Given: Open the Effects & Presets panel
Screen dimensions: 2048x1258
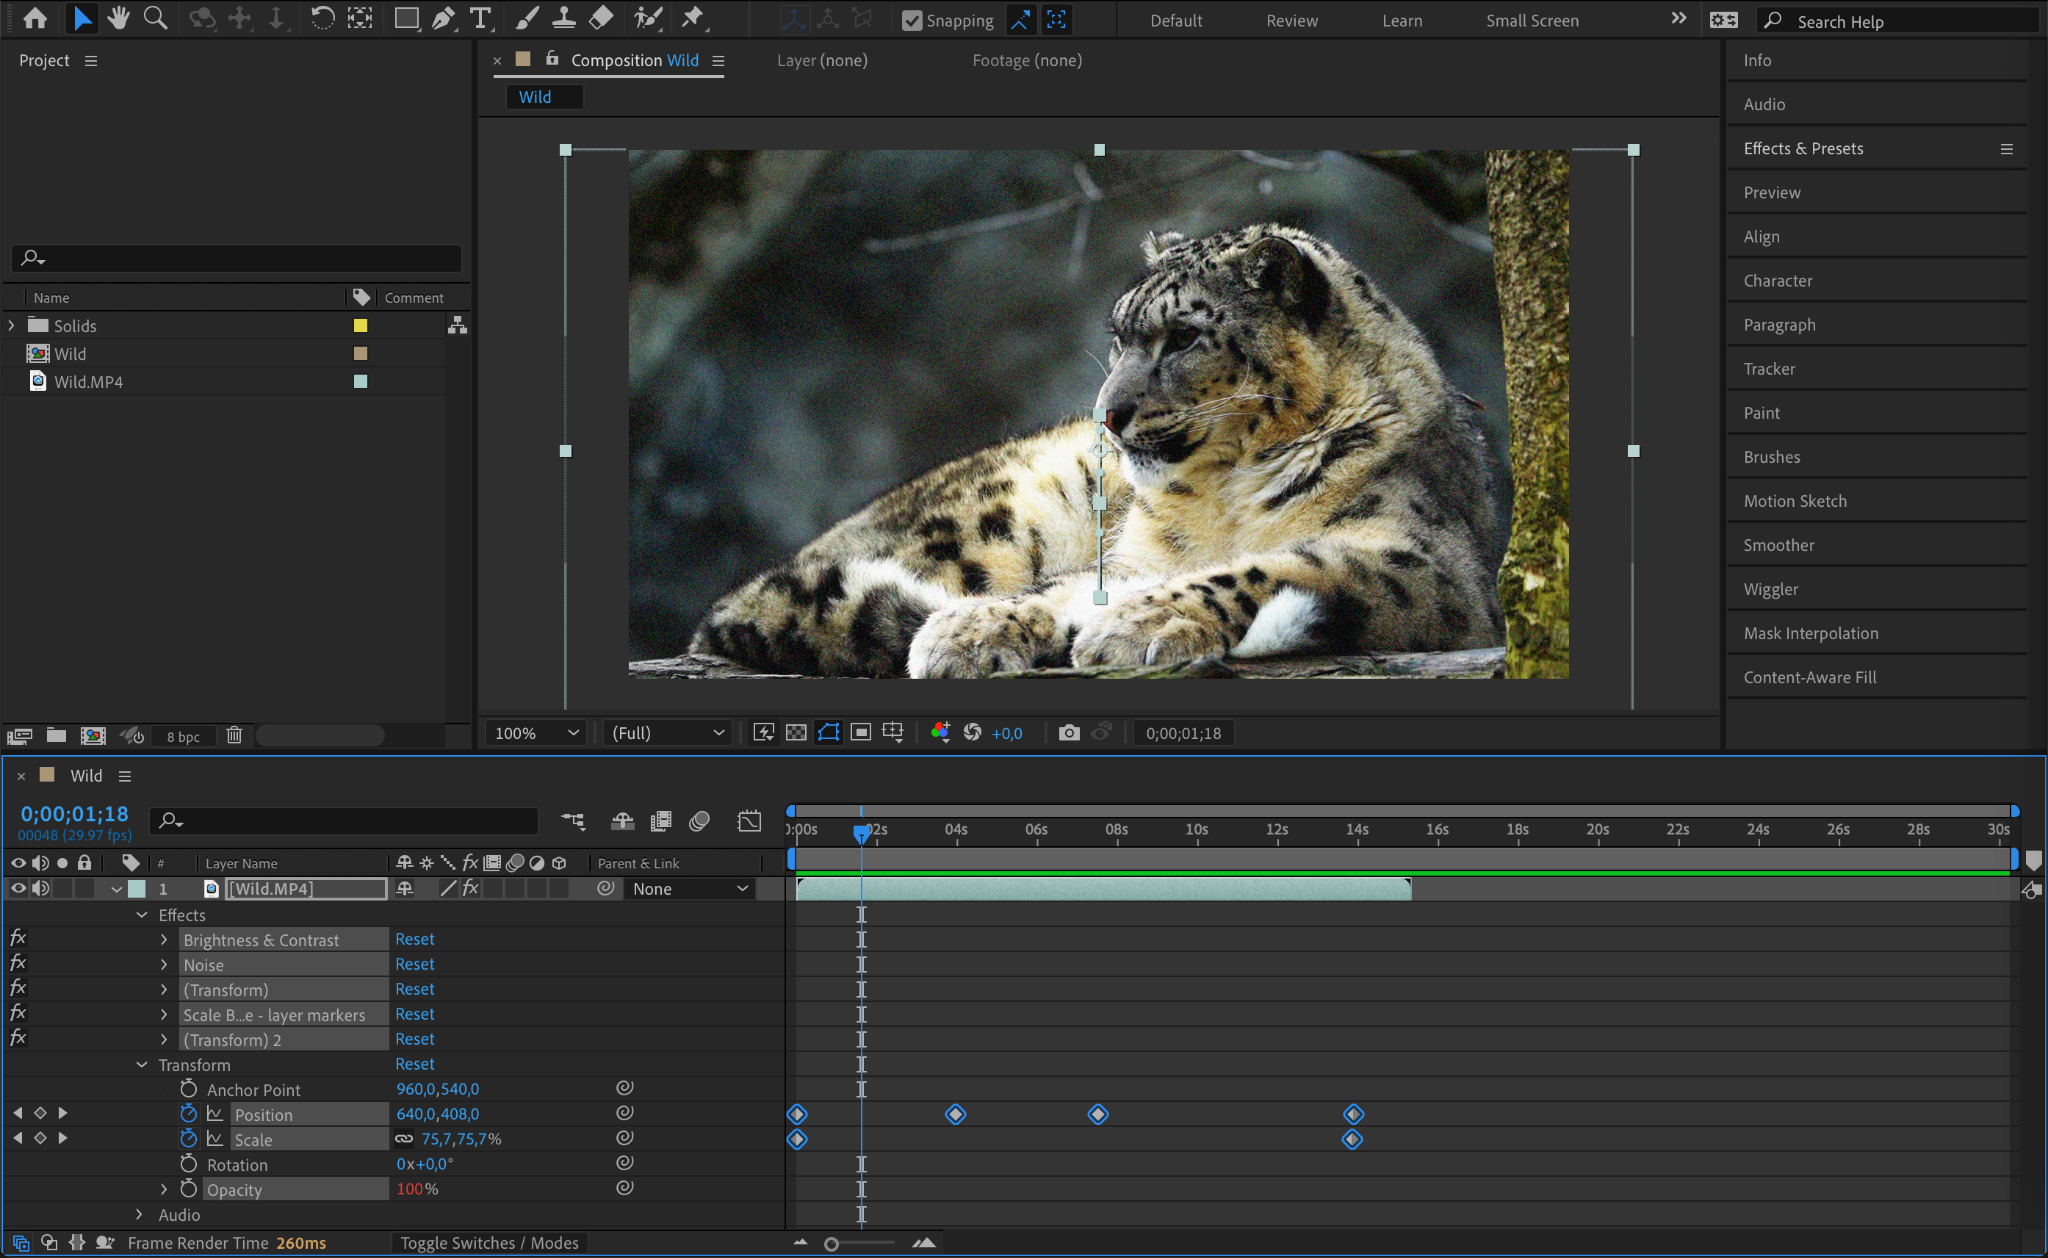Looking at the screenshot, I should pyautogui.click(x=1803, y=149).
